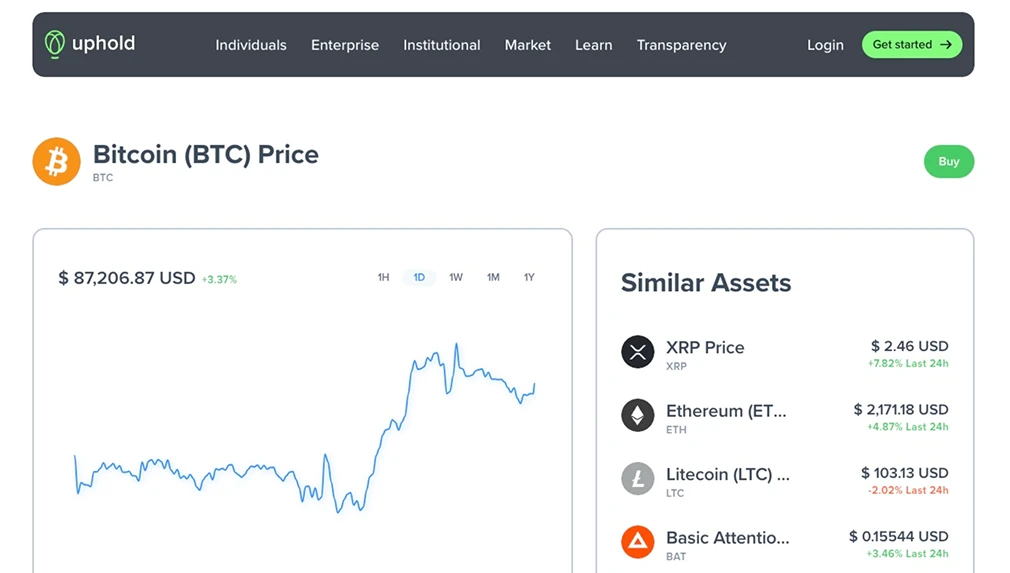Select the 1H chart timeframe
Viewport: 1010px width, 573px height.
click(383, 277)
